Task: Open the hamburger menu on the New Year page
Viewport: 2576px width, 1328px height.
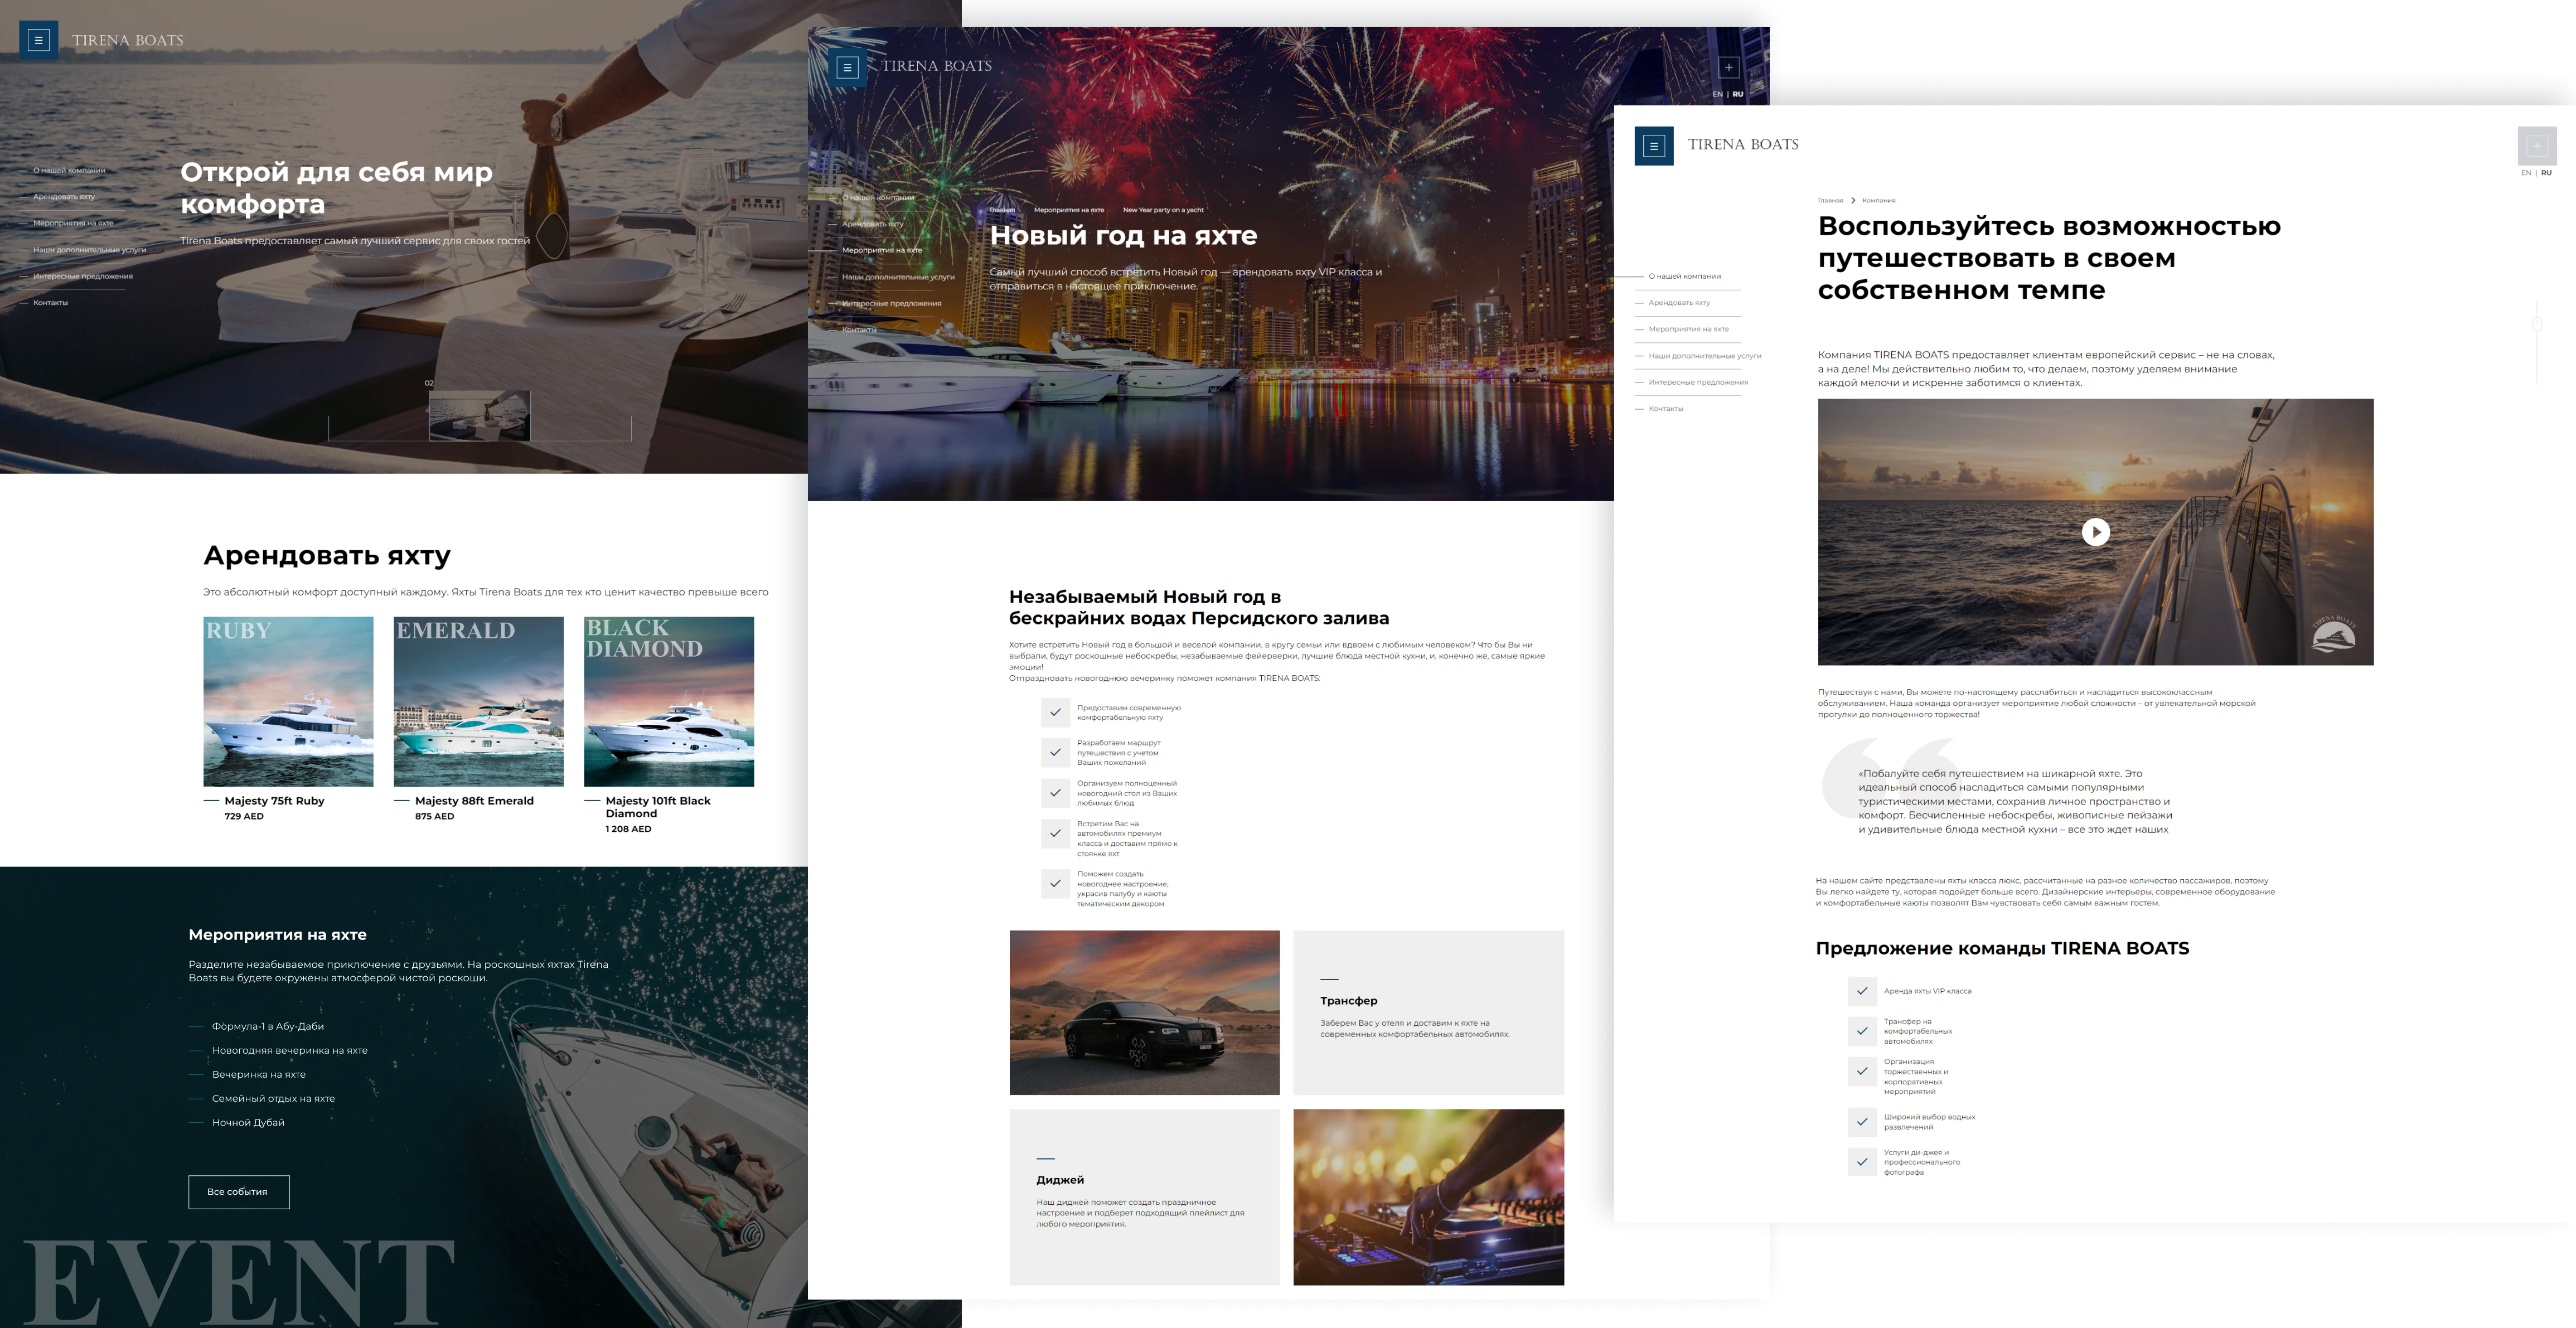Action: 847,67
